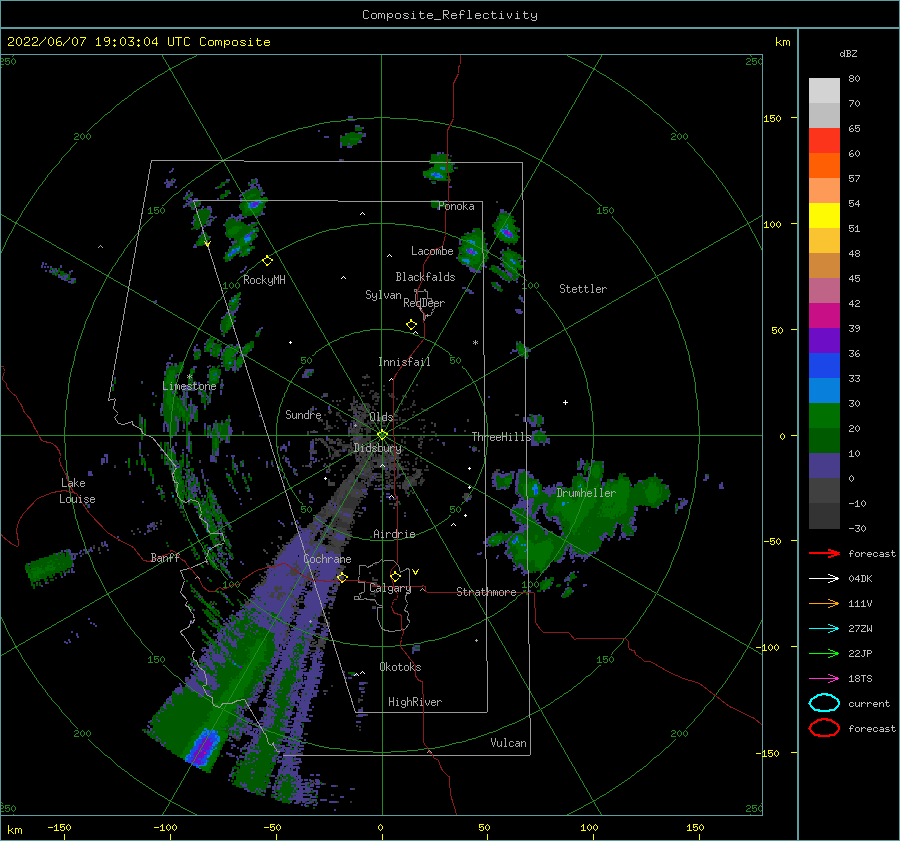This screenshot has width=900, height=841.
Task: Select the yellow diamond marker below RedDeer
Action: [412, 325]
